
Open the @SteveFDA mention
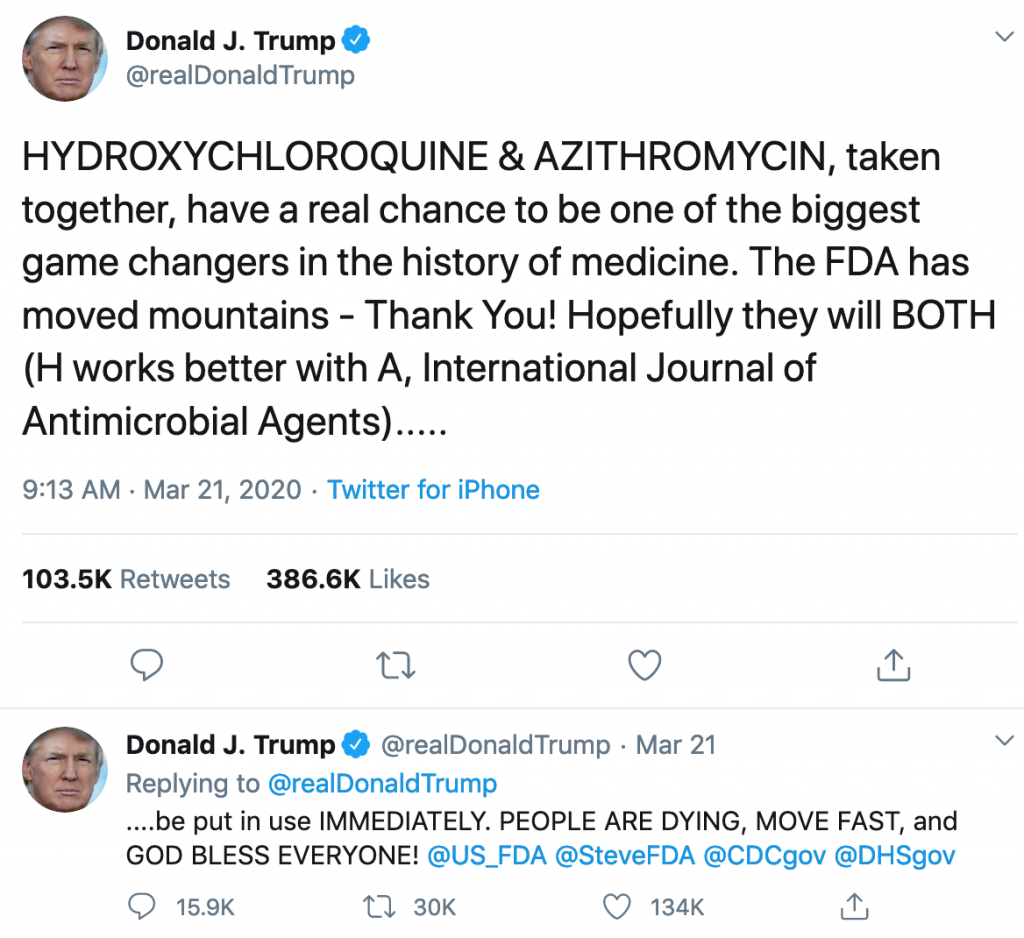click(624, 855)
